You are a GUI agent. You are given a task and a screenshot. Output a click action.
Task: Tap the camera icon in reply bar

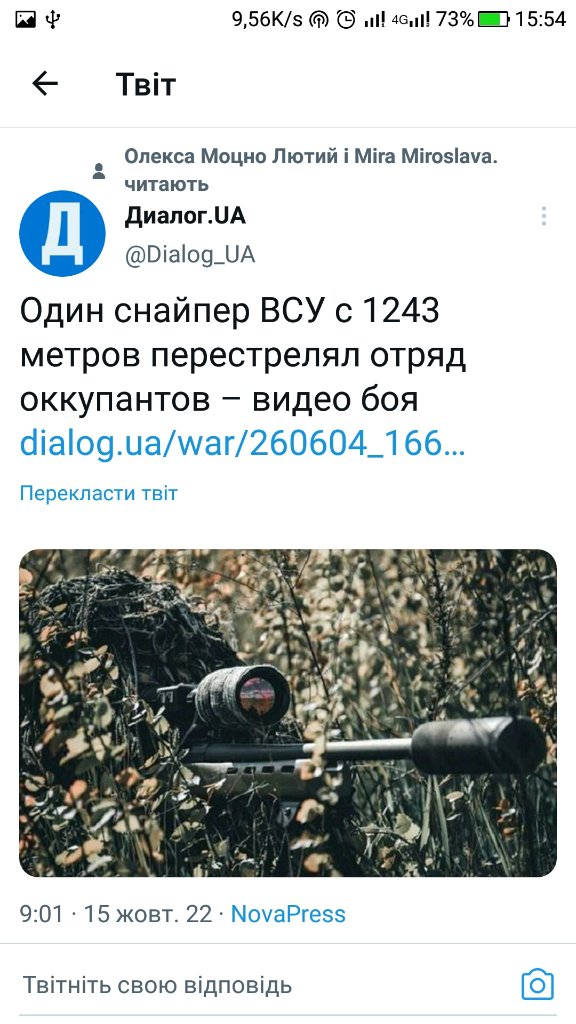coord(537,985)
